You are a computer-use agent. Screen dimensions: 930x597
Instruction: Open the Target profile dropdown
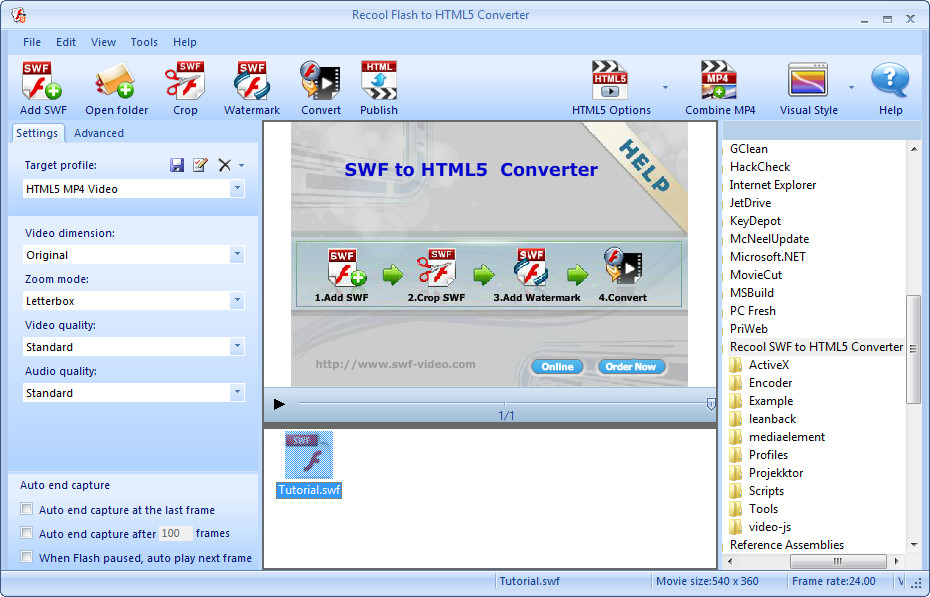click(x=237, y=189)
